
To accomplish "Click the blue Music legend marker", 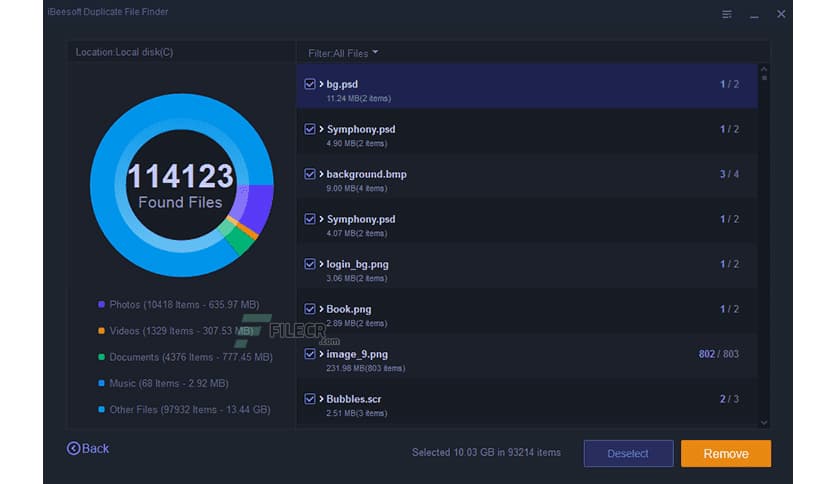I will tap(102, 383).
